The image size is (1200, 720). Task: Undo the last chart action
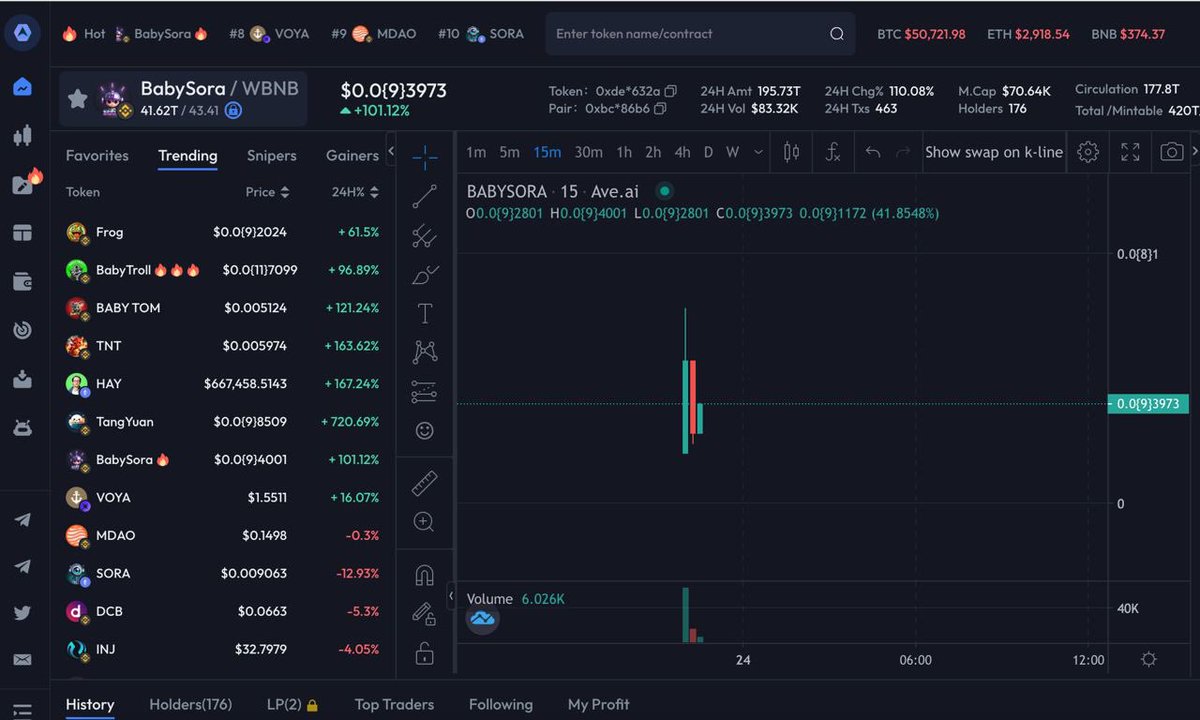click(x=873, y=152)
